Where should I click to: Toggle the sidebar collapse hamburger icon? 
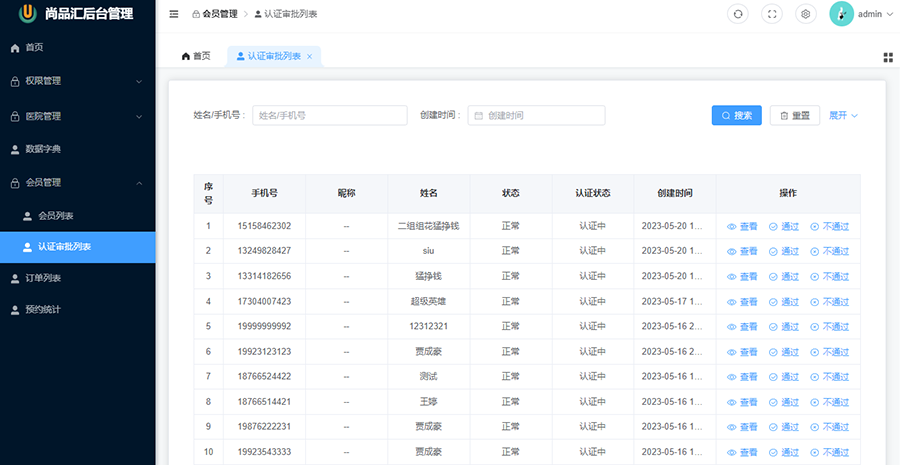(x=174, y=14)
